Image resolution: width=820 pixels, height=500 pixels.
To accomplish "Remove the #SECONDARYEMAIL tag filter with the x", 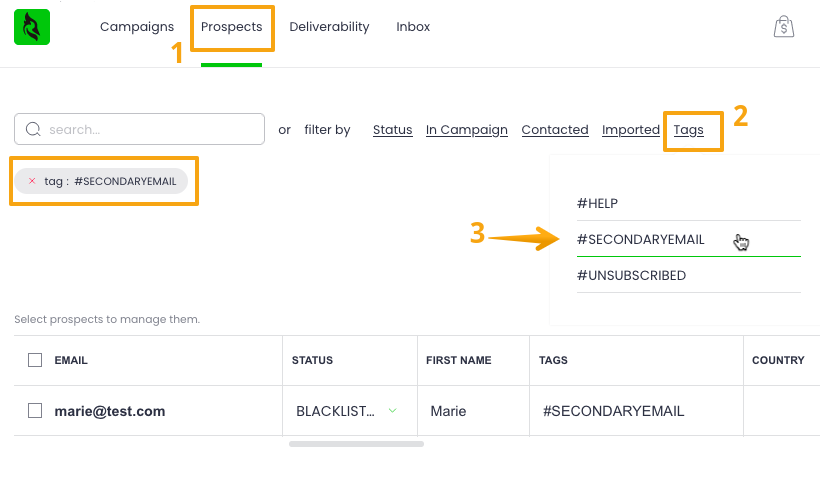I will point(32,181).
